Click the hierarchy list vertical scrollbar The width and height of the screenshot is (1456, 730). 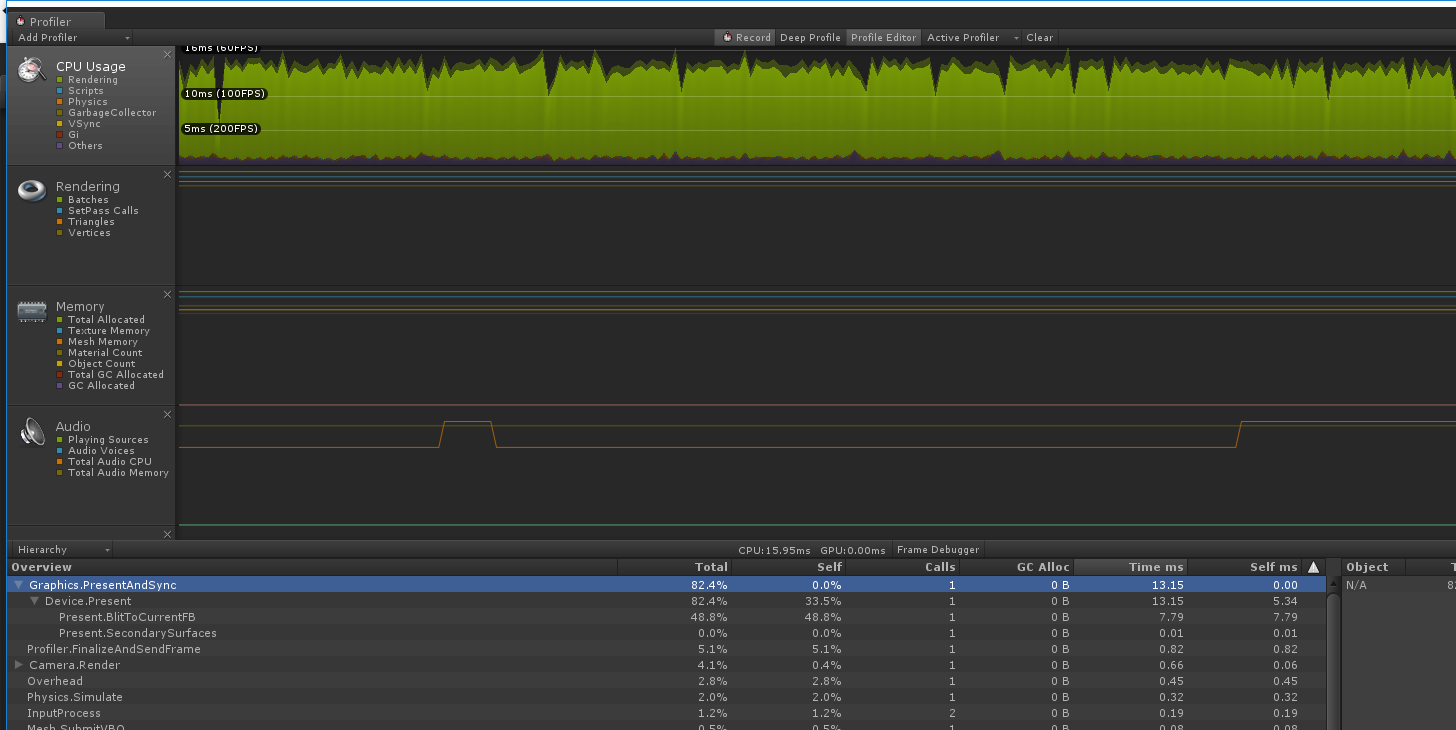point(1333,660)
